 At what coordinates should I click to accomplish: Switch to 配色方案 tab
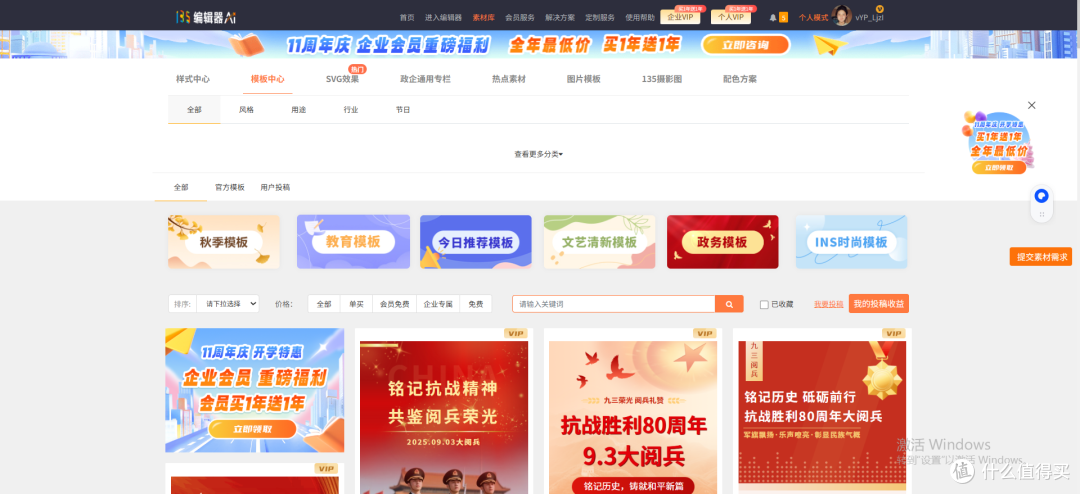click(x=740, y=79)
